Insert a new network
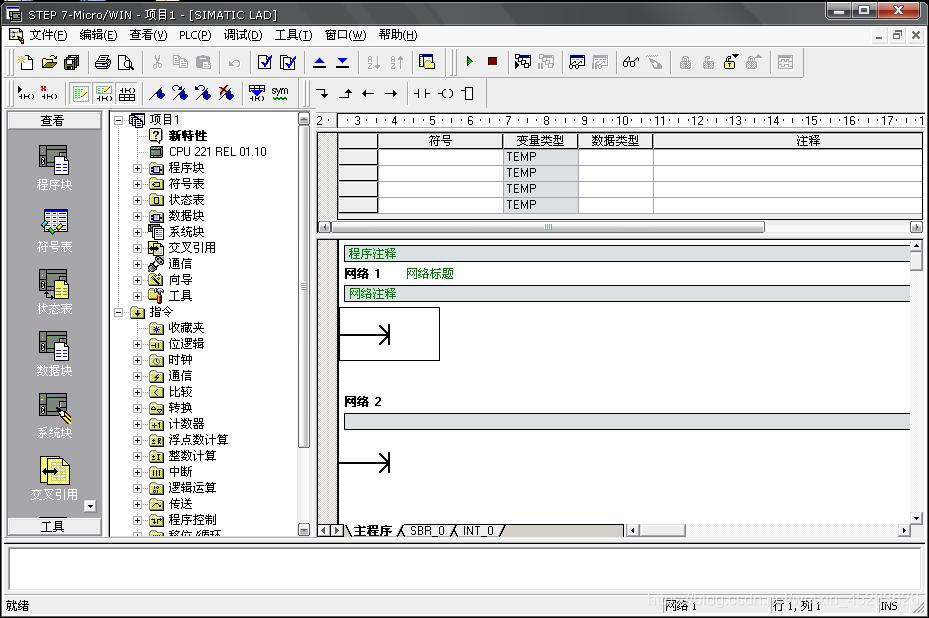This screenshot has width=929, height=618. coord(25,93)
